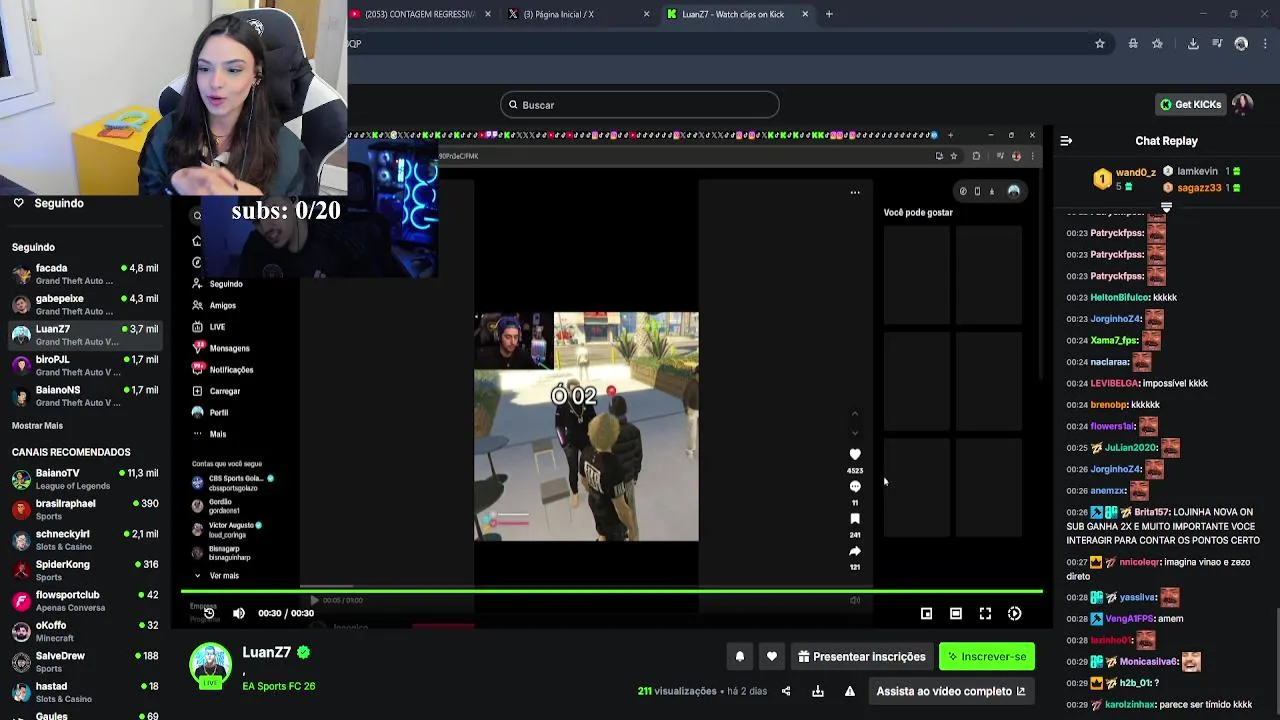Open Mensagens in embedded sidebar
The height and width of the screenshot is (720, 1280).
221,348
